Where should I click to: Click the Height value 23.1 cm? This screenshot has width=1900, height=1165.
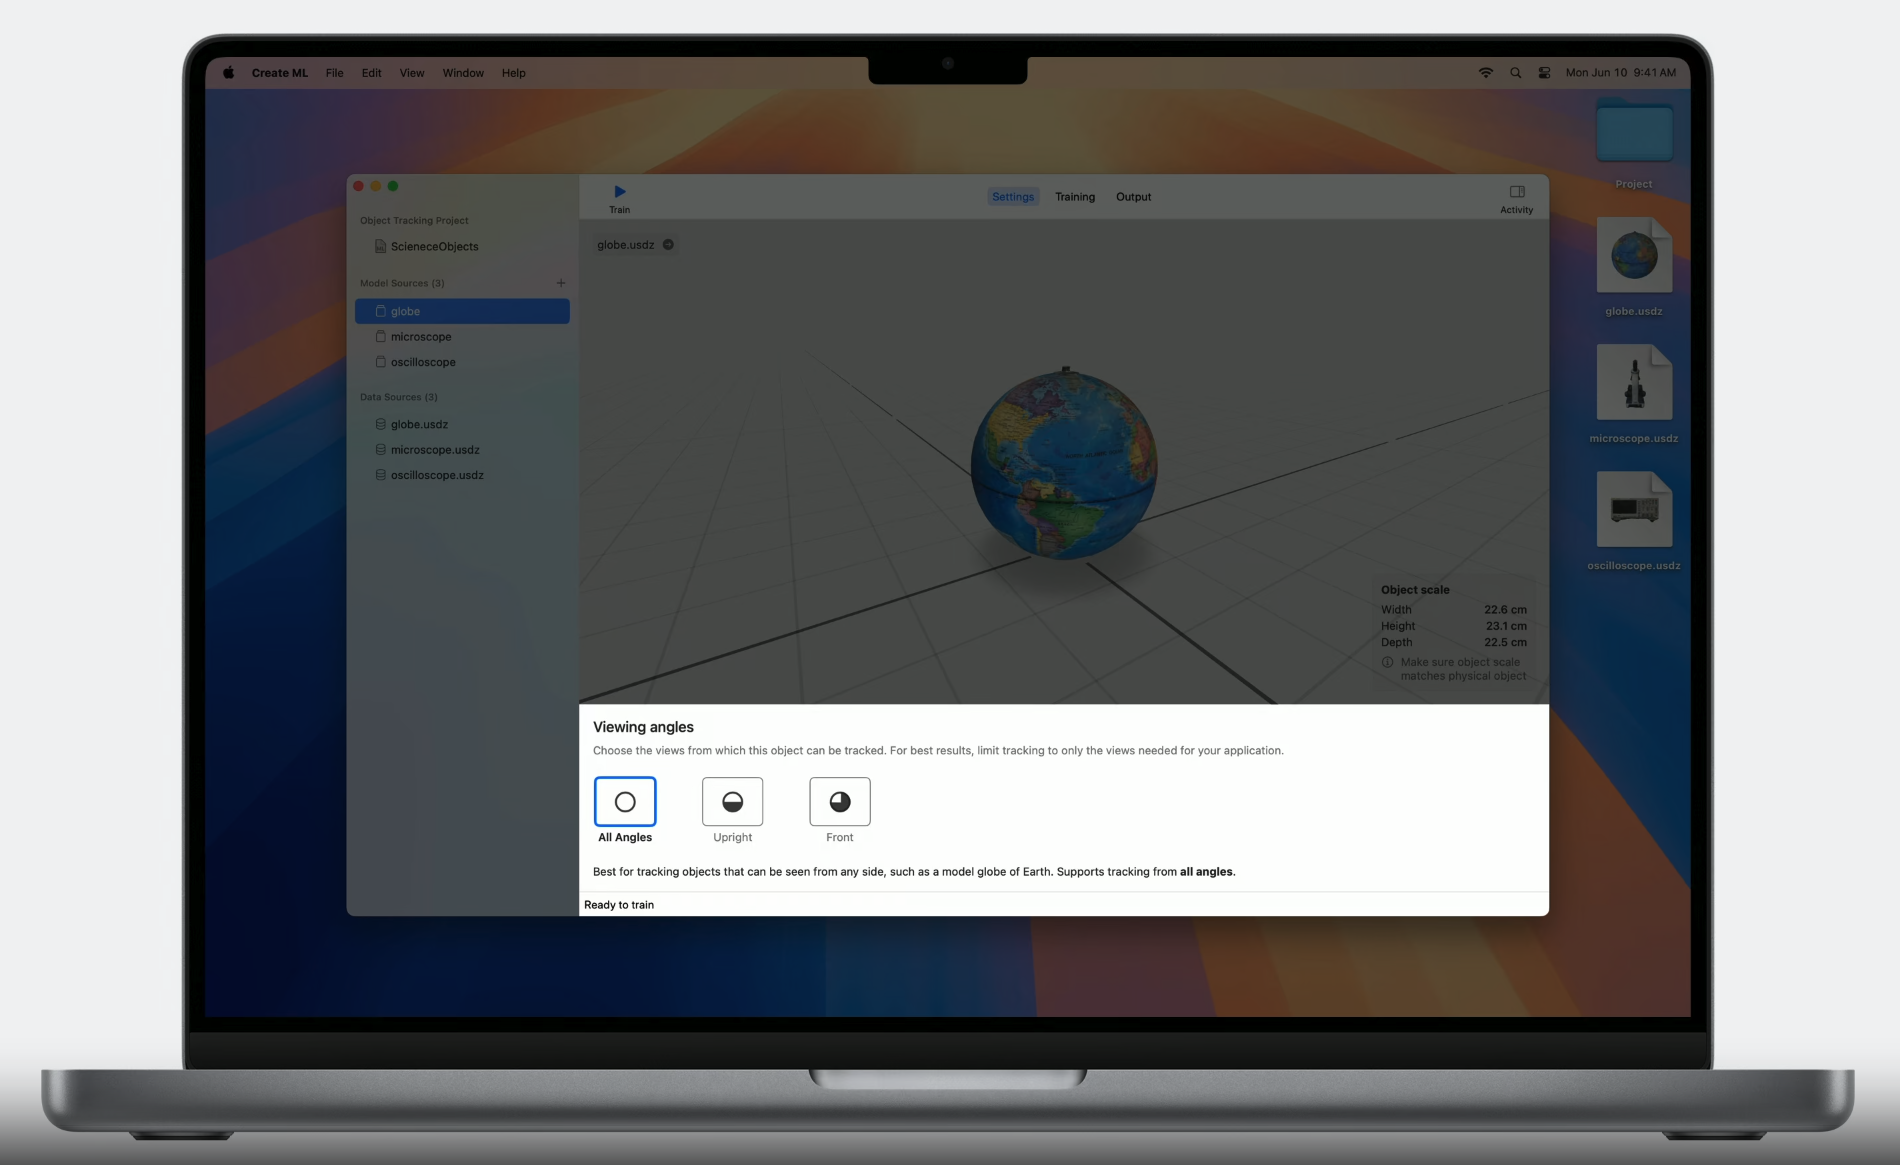(x=1505, y=626)
